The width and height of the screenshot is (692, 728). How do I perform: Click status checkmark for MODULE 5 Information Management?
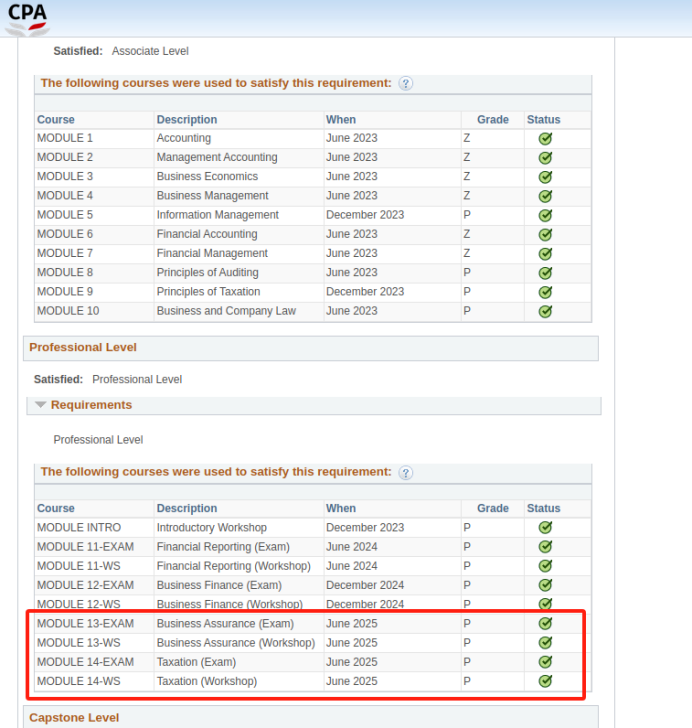click(x=545, y=215)
